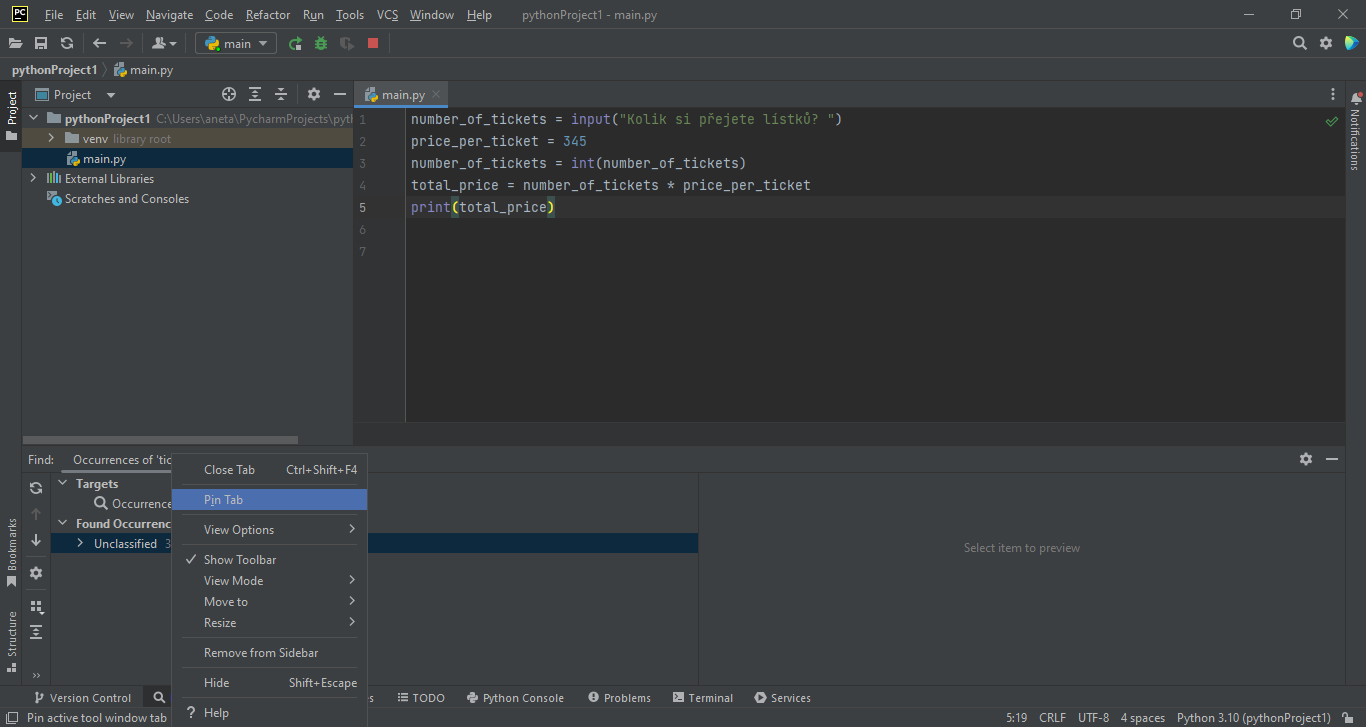This screenshot has height=727, width=1366.
Task: Pin the Find tab
Action: tap(223, 499)
